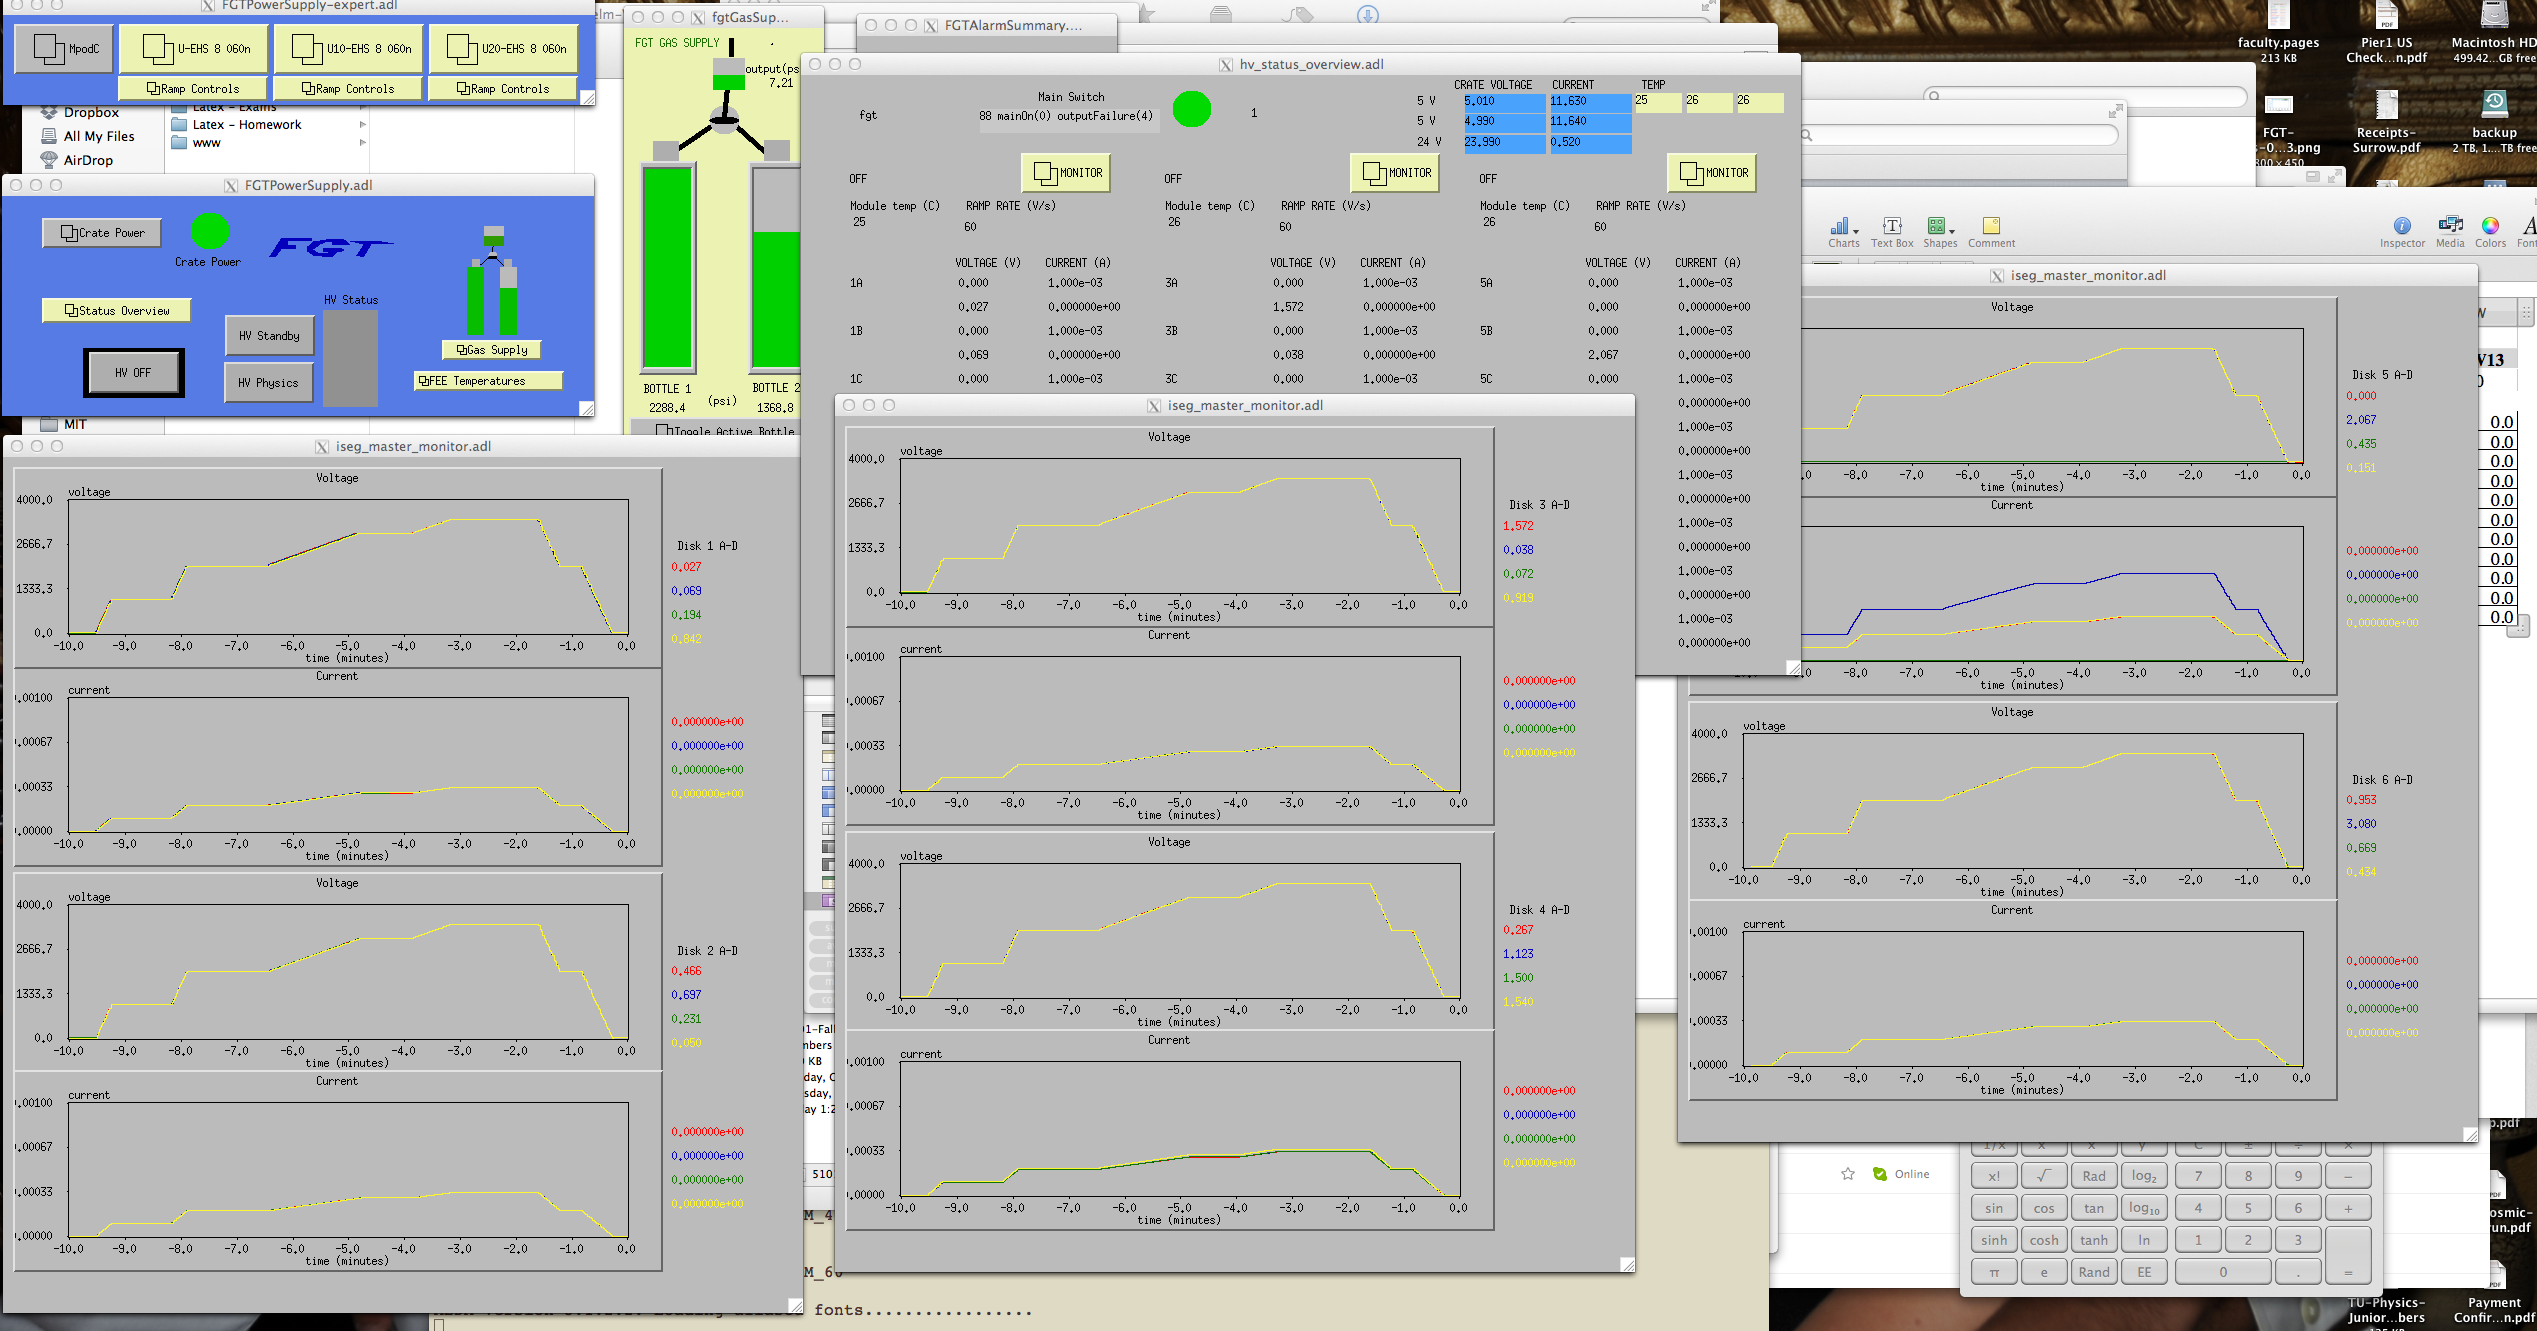
Task: Open Ramp Controls under U20-EHS 8 060n
Action: click(503, 89)
